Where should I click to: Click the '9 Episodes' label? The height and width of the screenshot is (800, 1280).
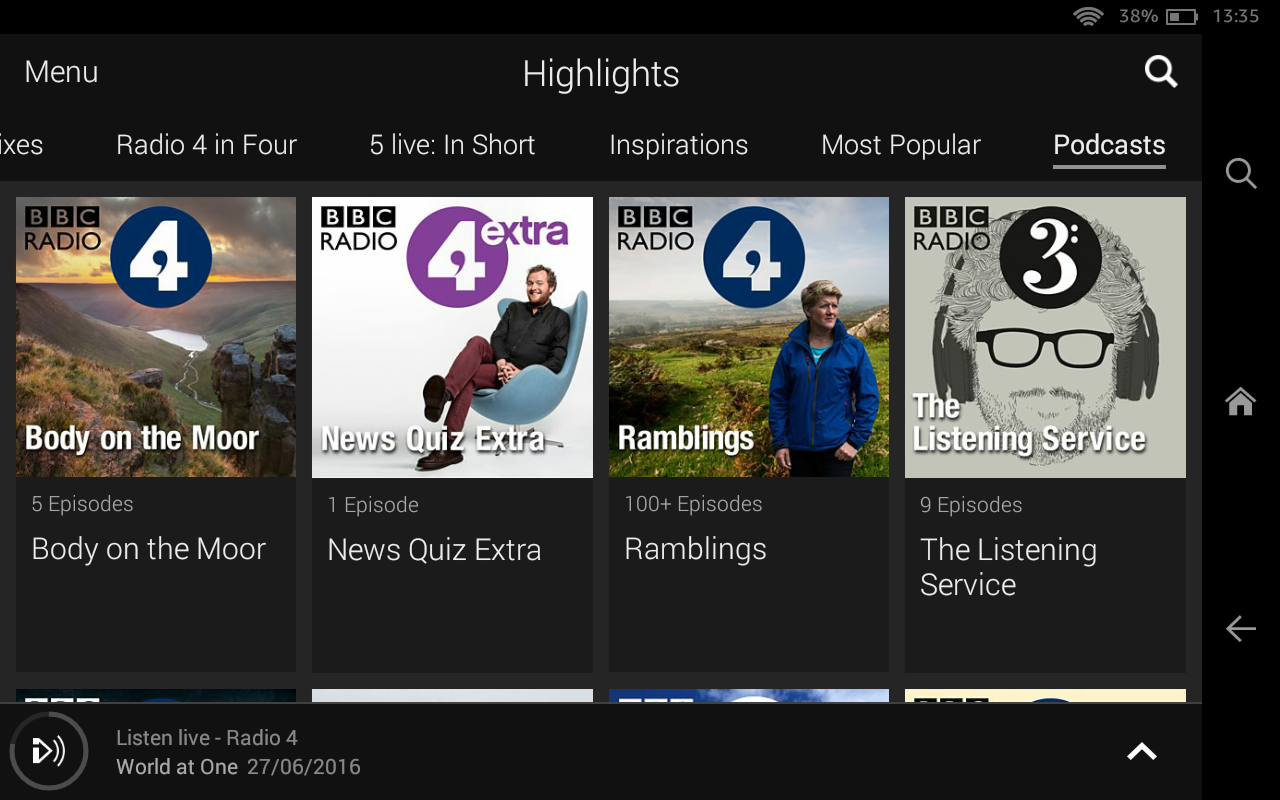click(971, 505)
